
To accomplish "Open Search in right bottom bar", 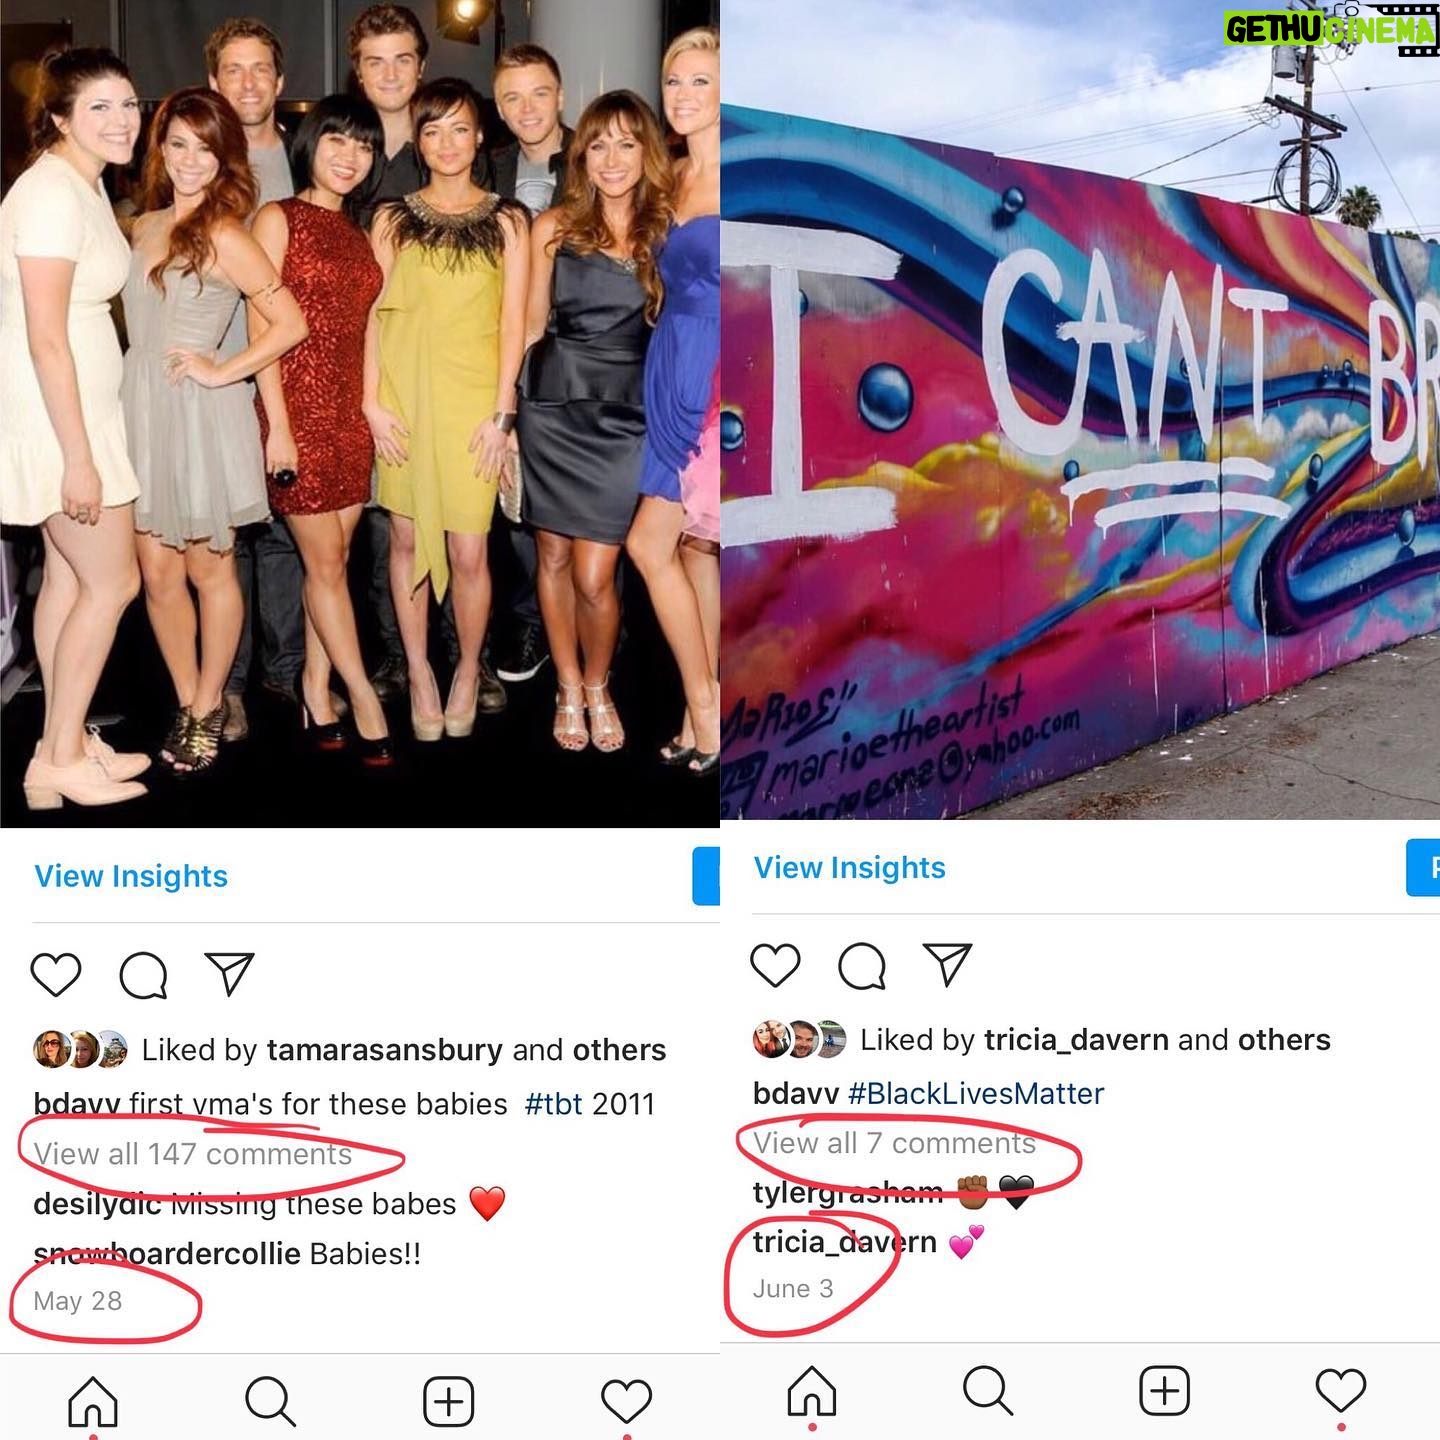I will (989, 1391).
